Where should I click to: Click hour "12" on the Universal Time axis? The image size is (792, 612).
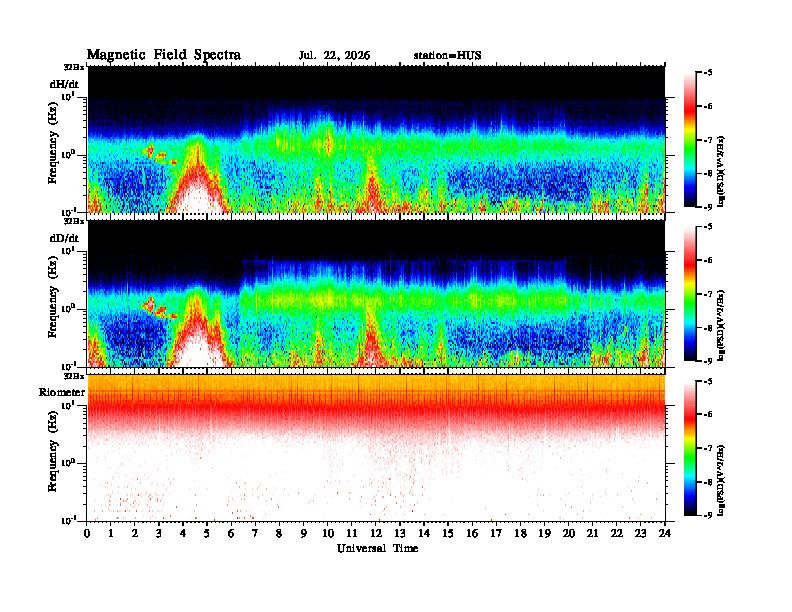[x=376, y=533]
